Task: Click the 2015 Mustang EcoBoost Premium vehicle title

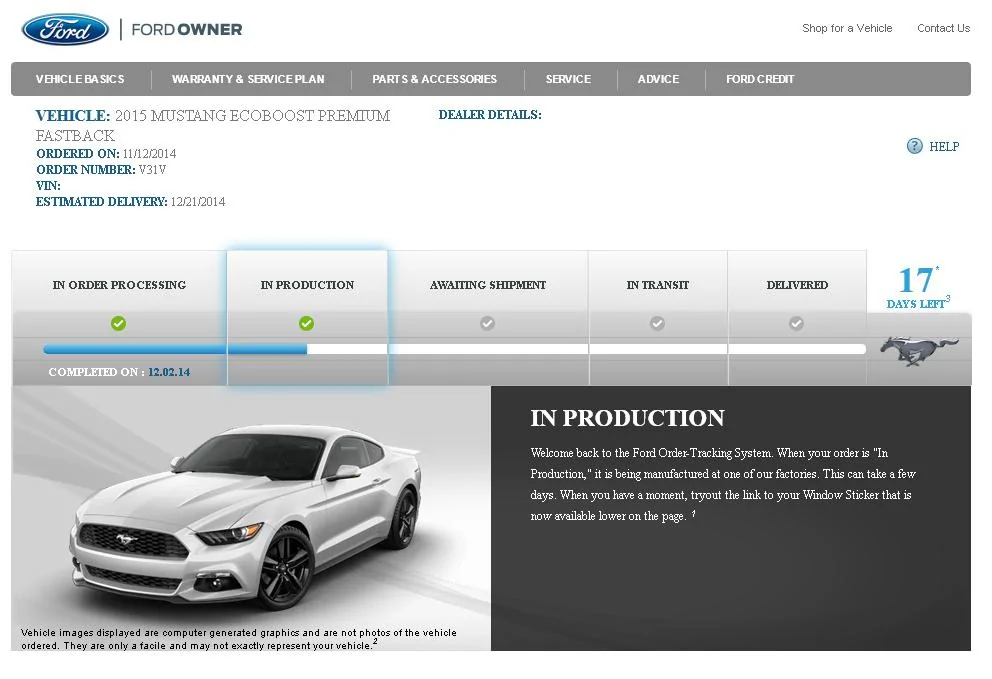Action: tap(213, 125)
